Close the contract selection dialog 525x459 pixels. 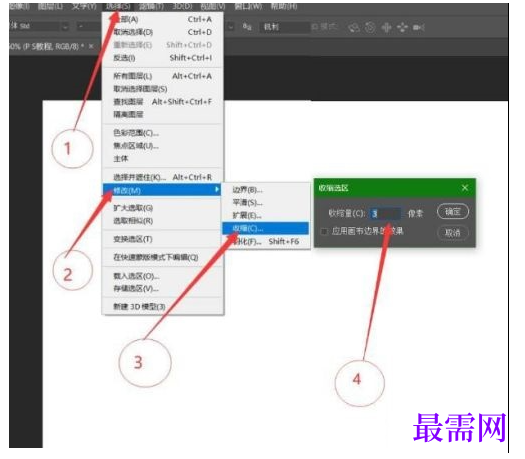465,188
